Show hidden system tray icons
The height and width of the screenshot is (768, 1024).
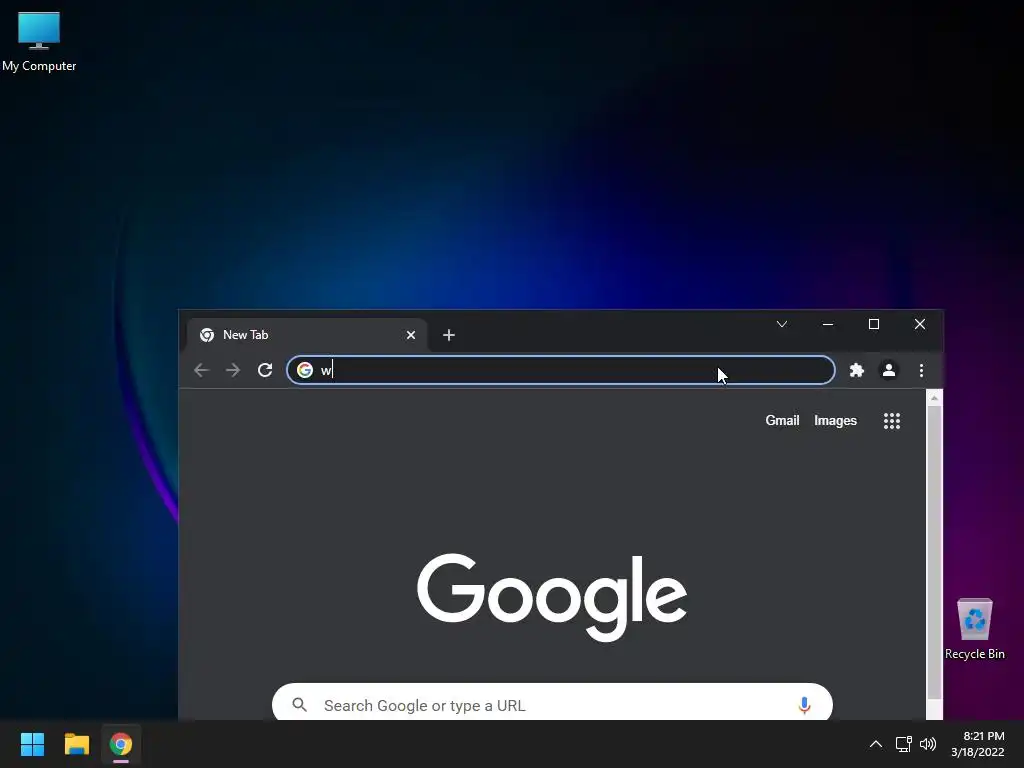click(x=876, y=744)
